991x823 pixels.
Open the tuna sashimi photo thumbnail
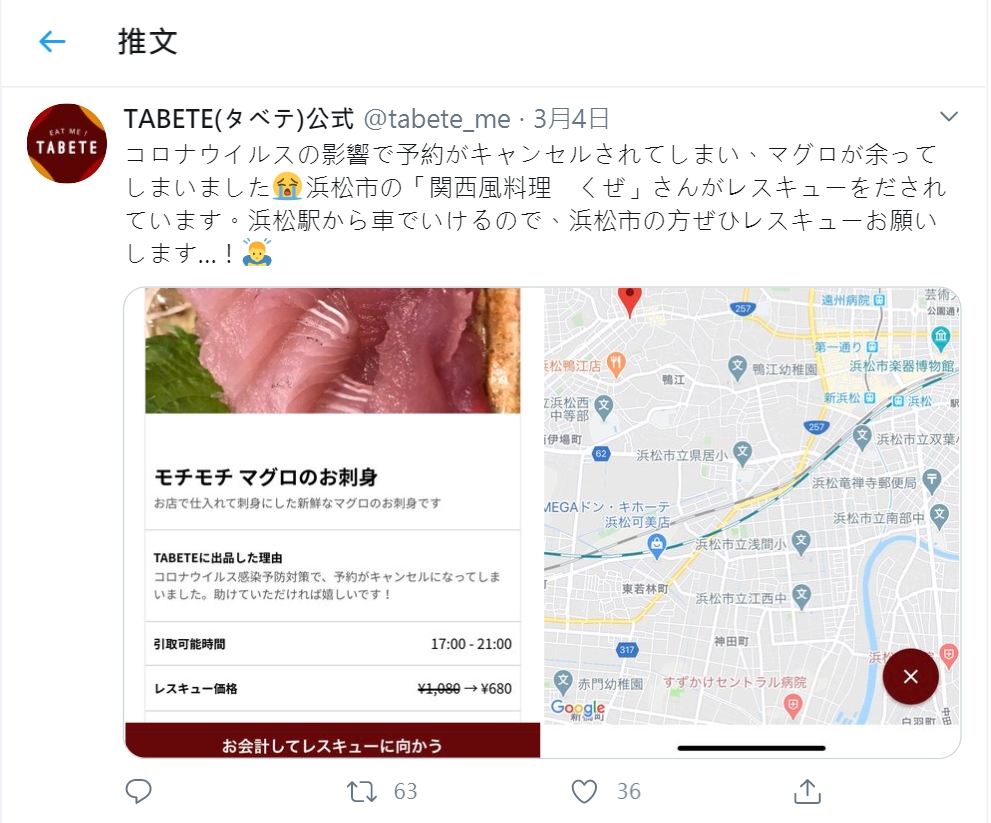tap(332, 351)
